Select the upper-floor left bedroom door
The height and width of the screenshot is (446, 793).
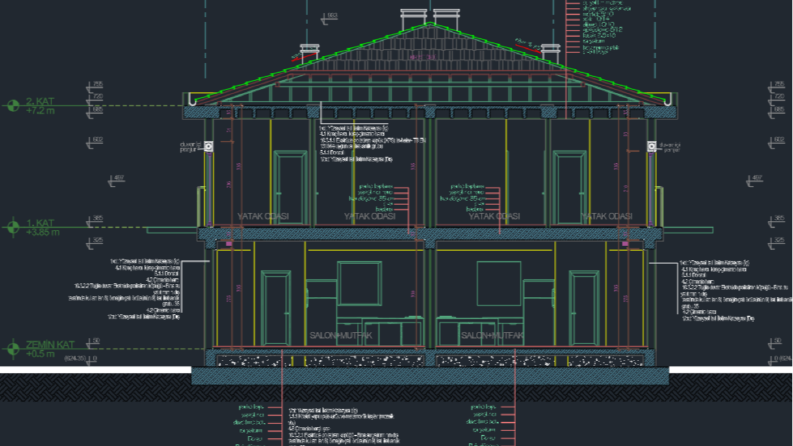pyautogui.click(x=290, y=188)
